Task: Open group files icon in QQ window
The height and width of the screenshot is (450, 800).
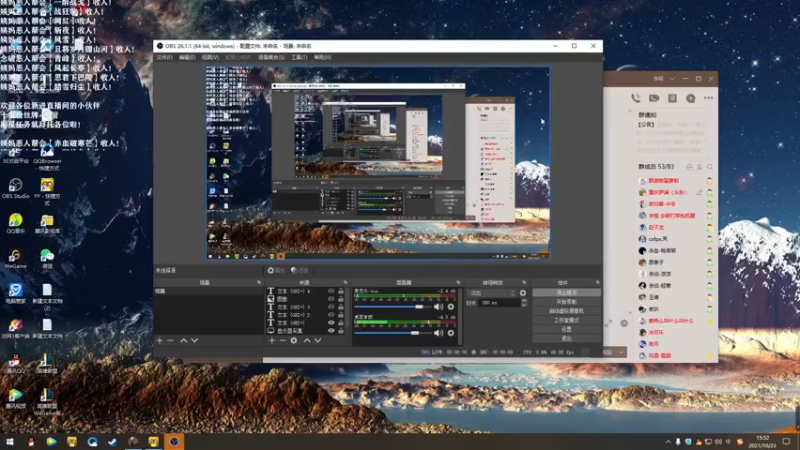Action: (x=672, y=98)
